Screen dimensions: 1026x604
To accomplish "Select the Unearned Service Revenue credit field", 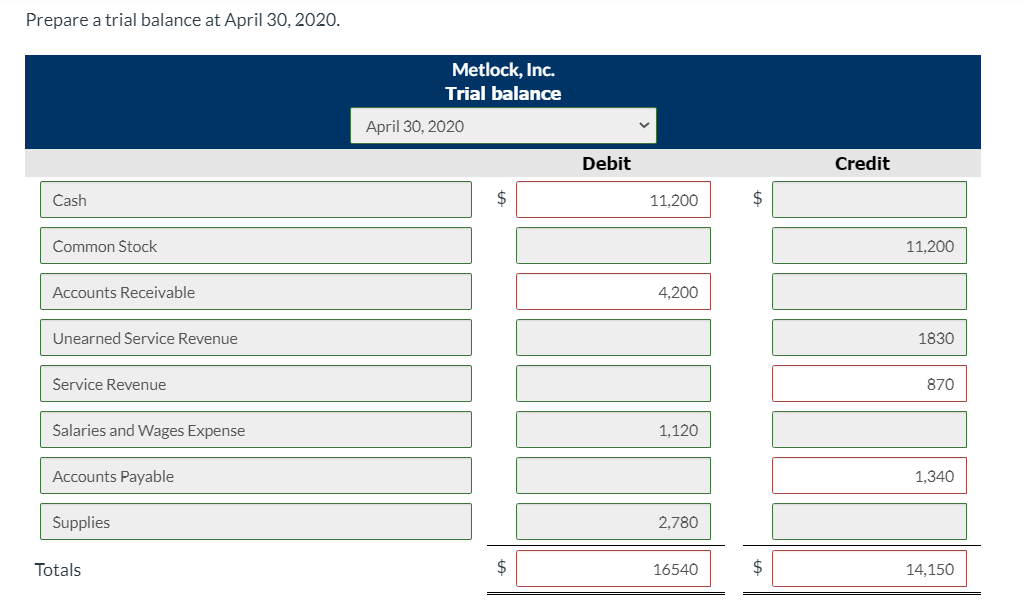I will point(869,337).
